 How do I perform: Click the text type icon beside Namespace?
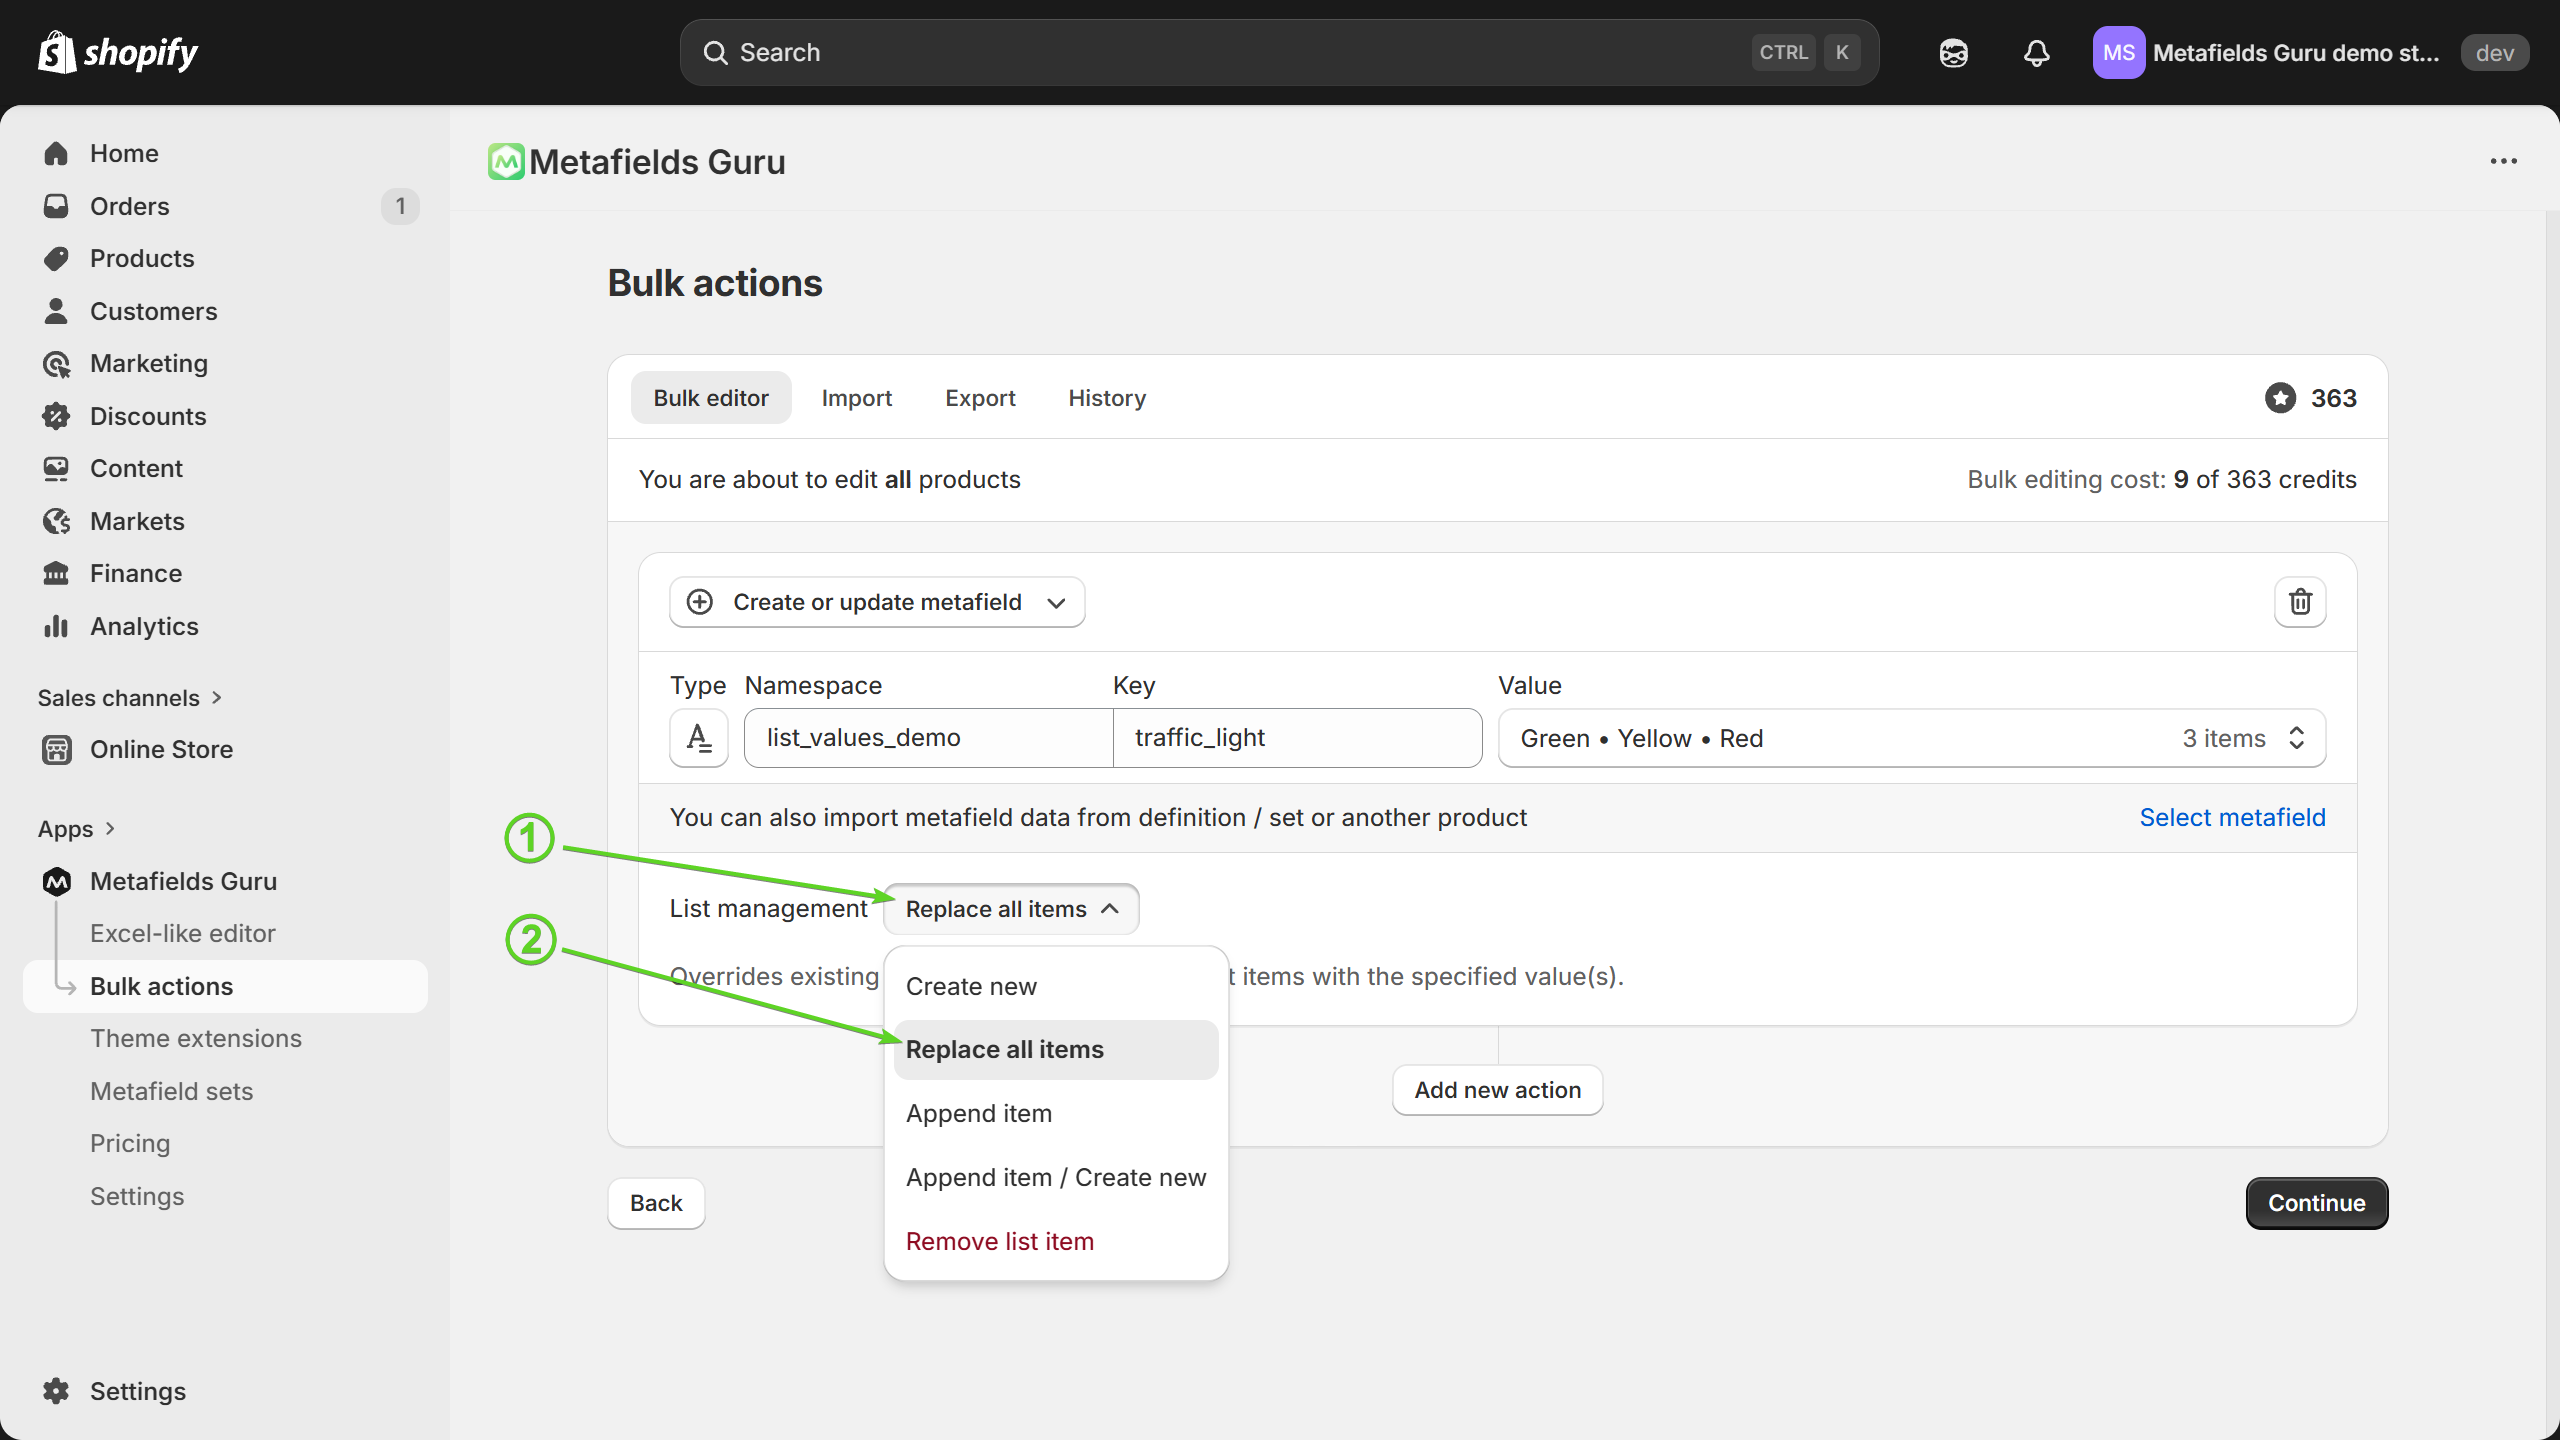[x=699, y=738]
